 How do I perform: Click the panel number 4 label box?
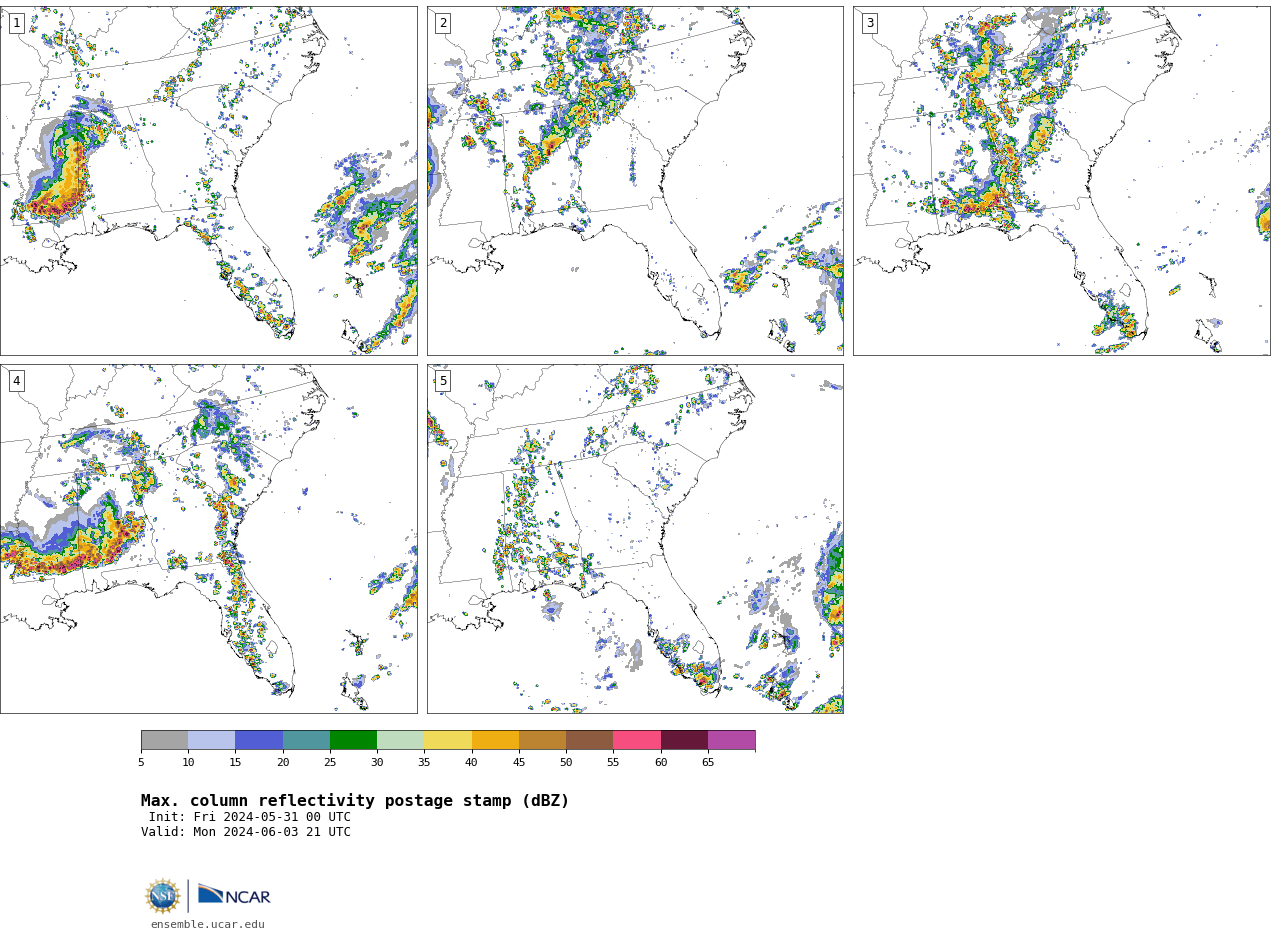point(16,381)
